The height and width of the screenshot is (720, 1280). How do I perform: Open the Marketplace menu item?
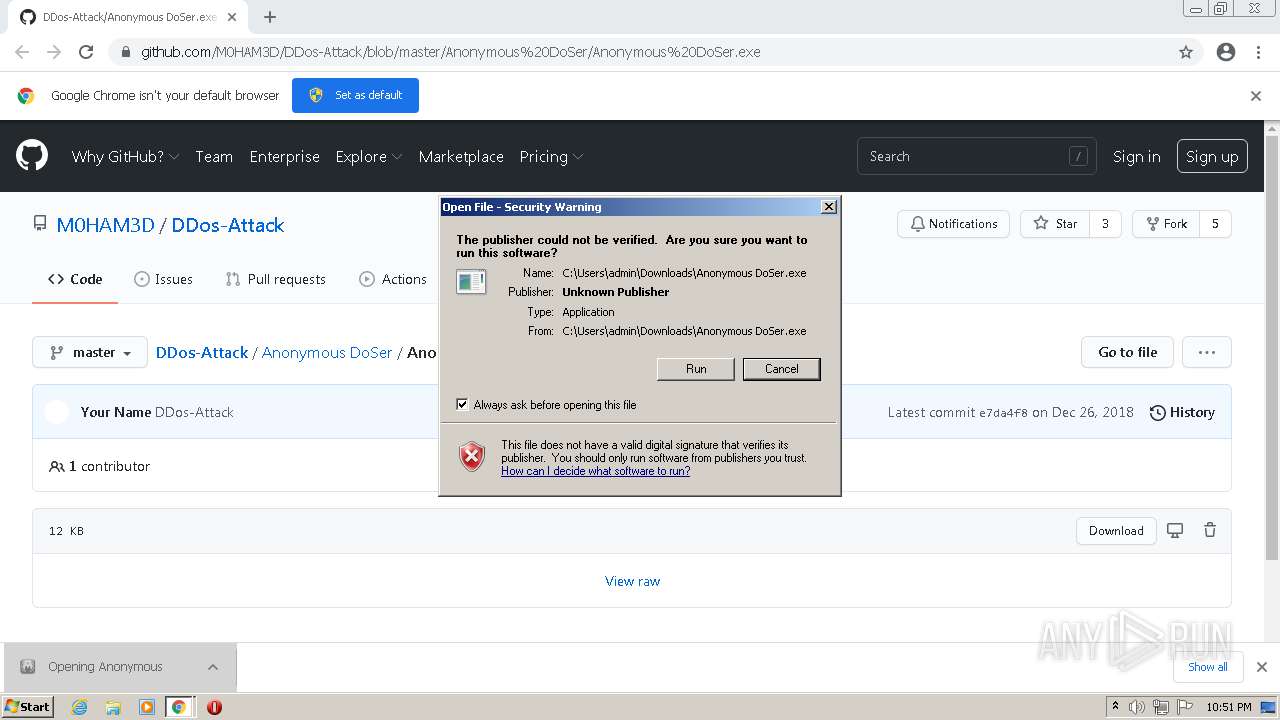point(461,157)
